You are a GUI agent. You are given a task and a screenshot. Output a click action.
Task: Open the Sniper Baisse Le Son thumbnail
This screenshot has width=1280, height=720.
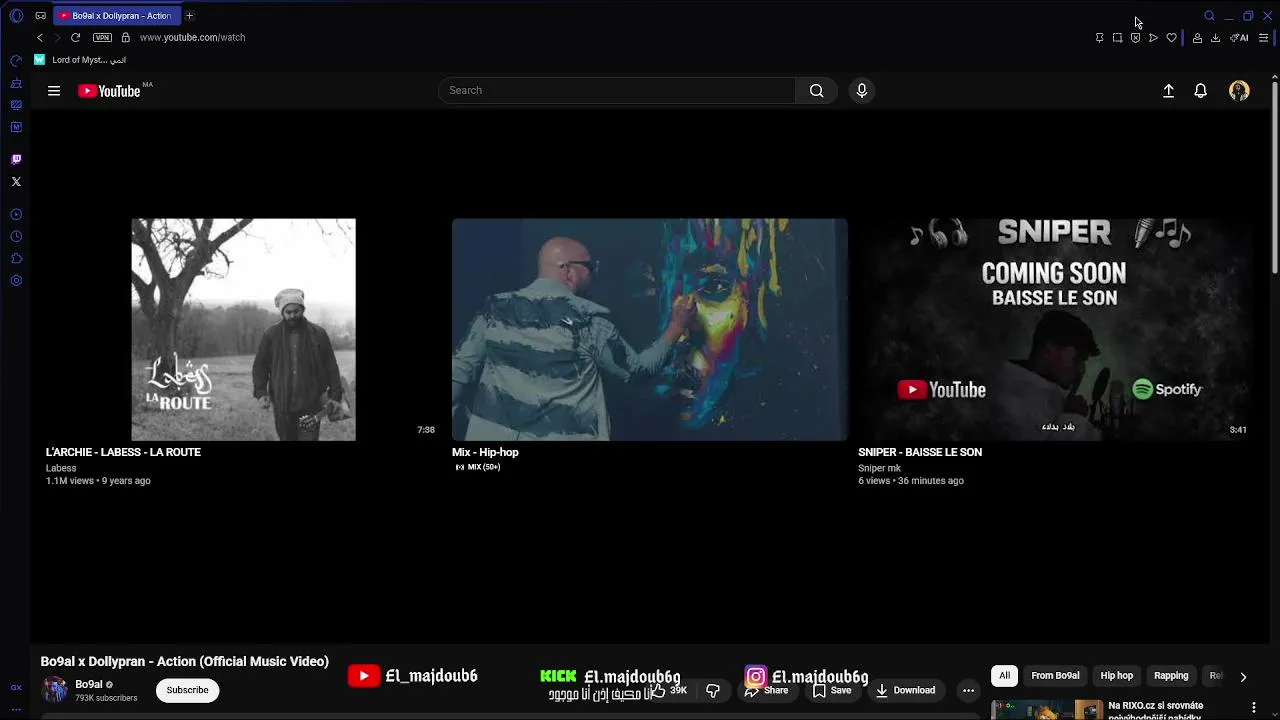[1055, 329]
